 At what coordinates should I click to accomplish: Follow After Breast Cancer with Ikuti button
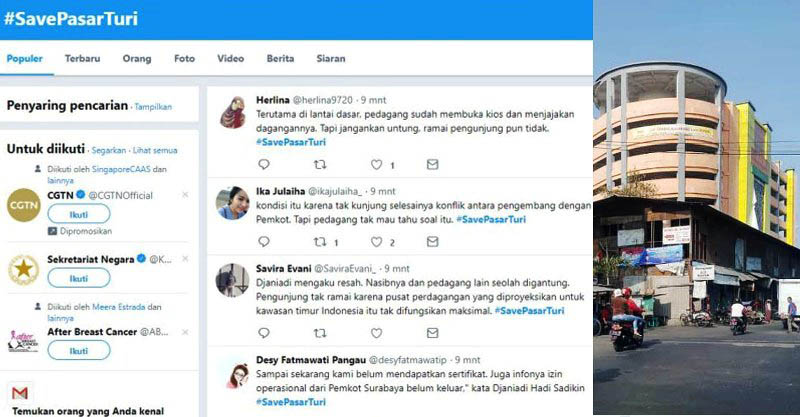coord(79,351)
